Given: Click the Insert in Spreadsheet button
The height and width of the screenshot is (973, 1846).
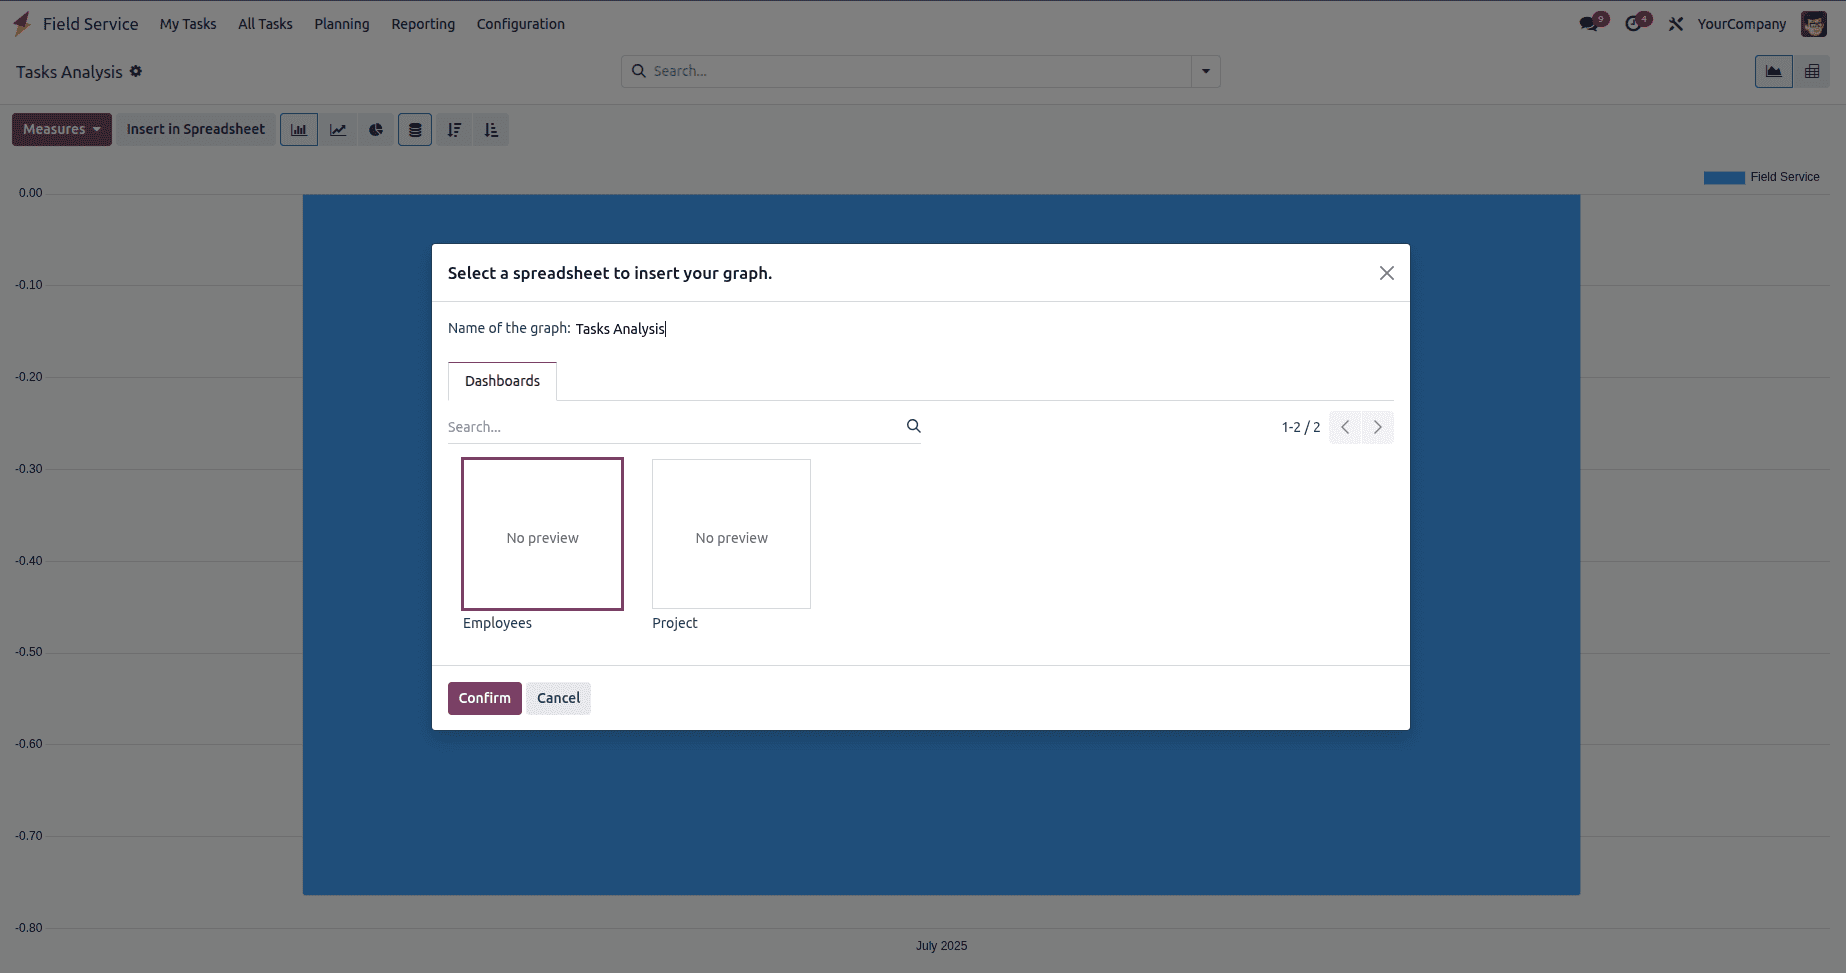Looking at the screenshot, I should click(196, 130).
